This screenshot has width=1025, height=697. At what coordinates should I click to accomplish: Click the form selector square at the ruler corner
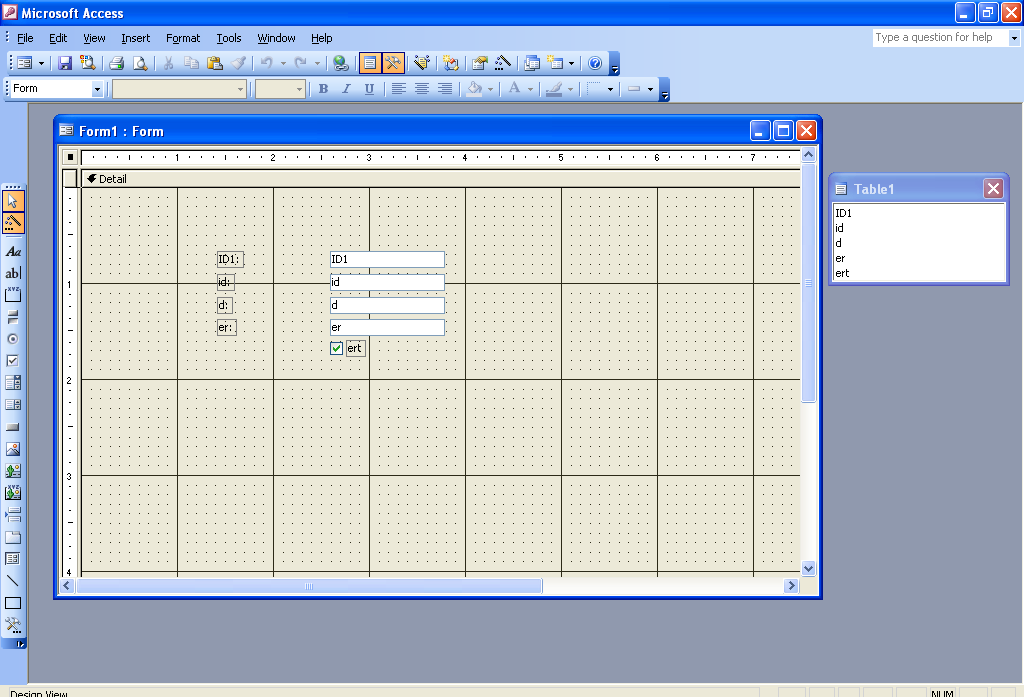click(70, 157)
